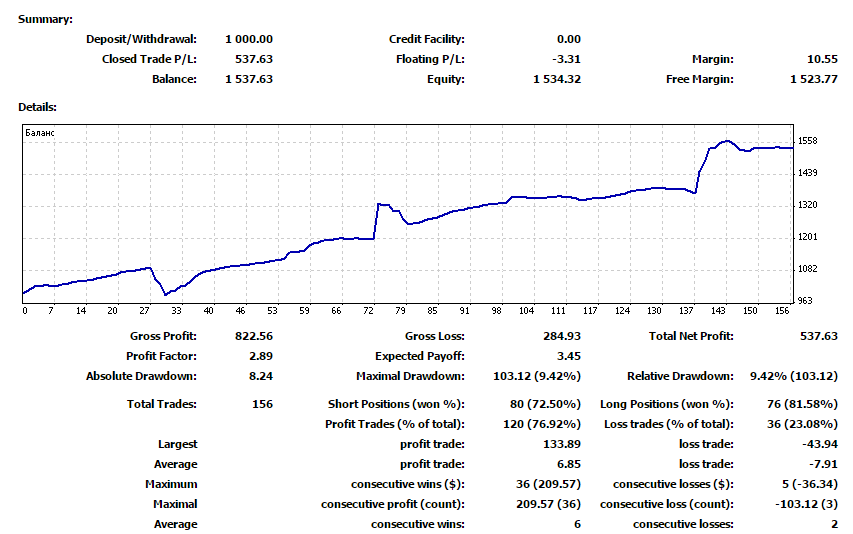Click the Total Trades value 156
Screen dimensions: 853x534
click(263, 404)
